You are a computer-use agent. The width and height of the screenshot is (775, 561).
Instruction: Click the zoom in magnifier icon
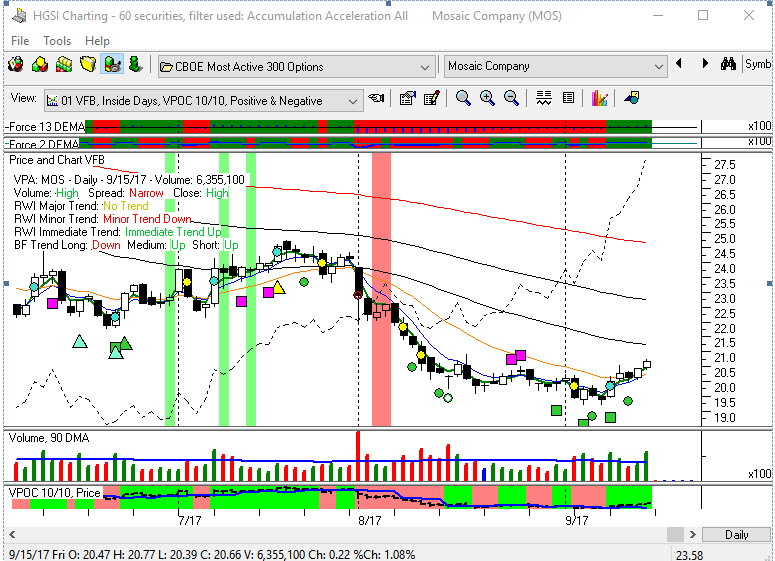487,98
